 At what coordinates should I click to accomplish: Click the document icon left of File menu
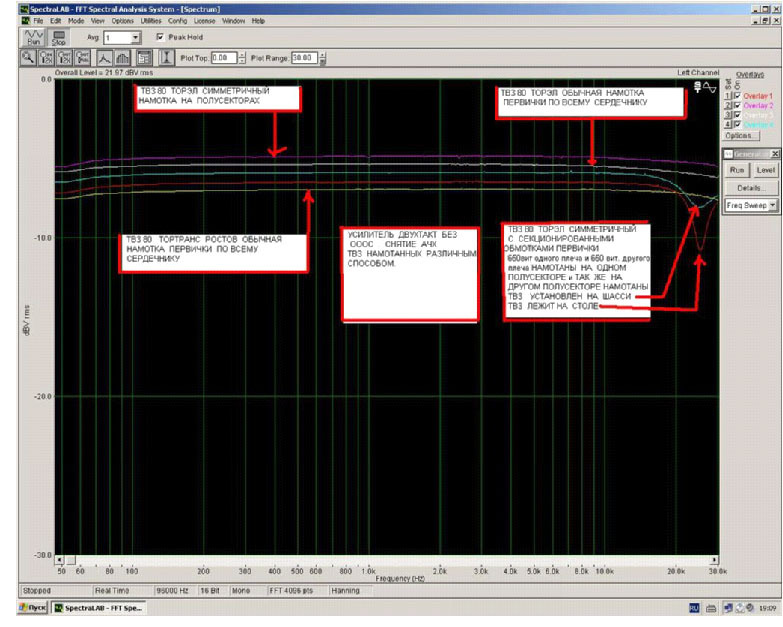[26, 21]
